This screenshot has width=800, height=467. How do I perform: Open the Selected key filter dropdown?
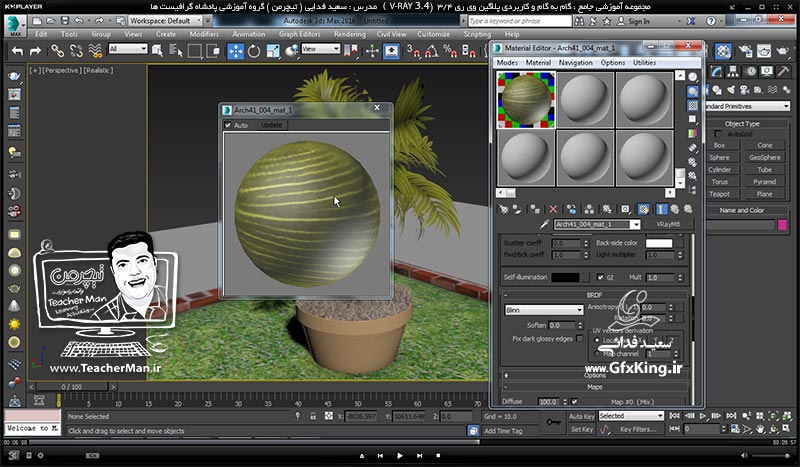(631, 416)
